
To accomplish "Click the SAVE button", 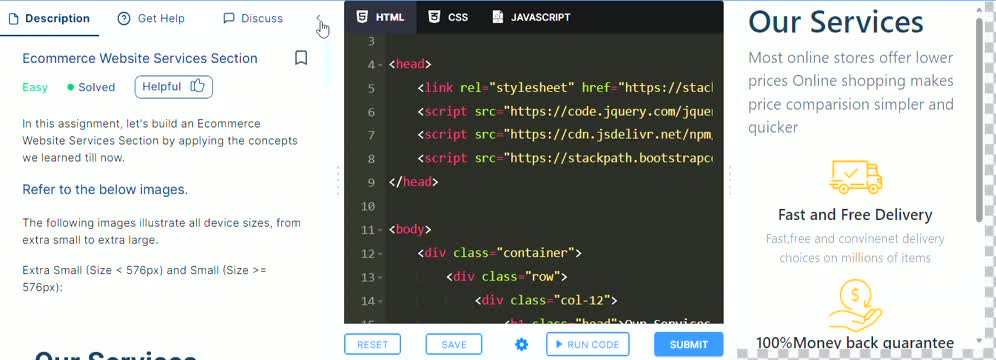I will click(454, 345).
